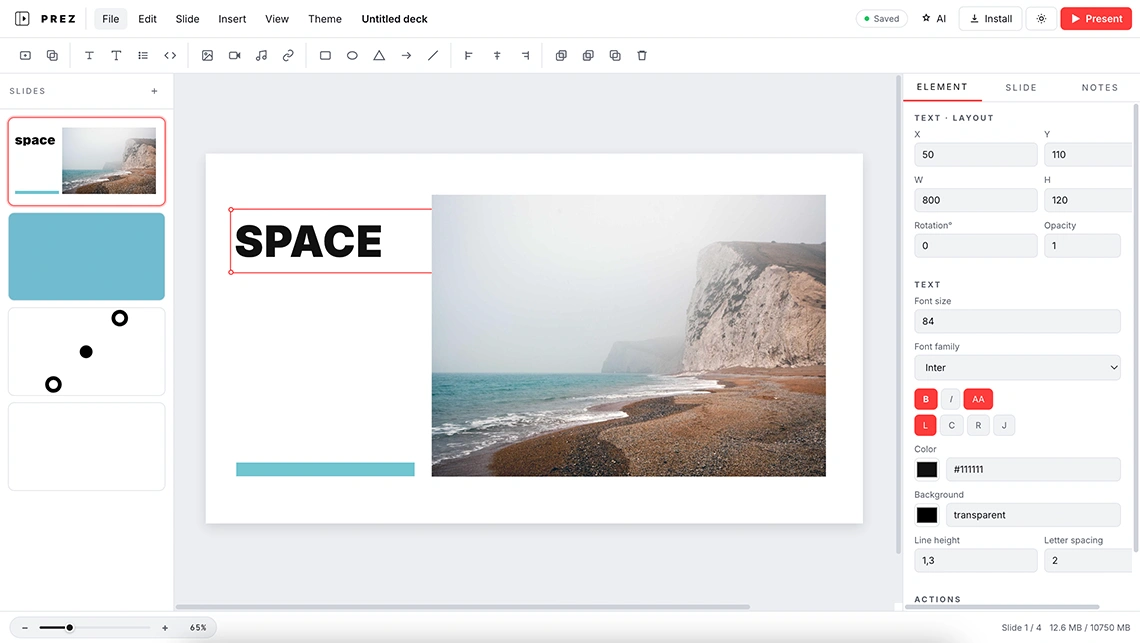Click the color hex #111111 field
1140x643 pixels.
click(x=1033, y=470)
